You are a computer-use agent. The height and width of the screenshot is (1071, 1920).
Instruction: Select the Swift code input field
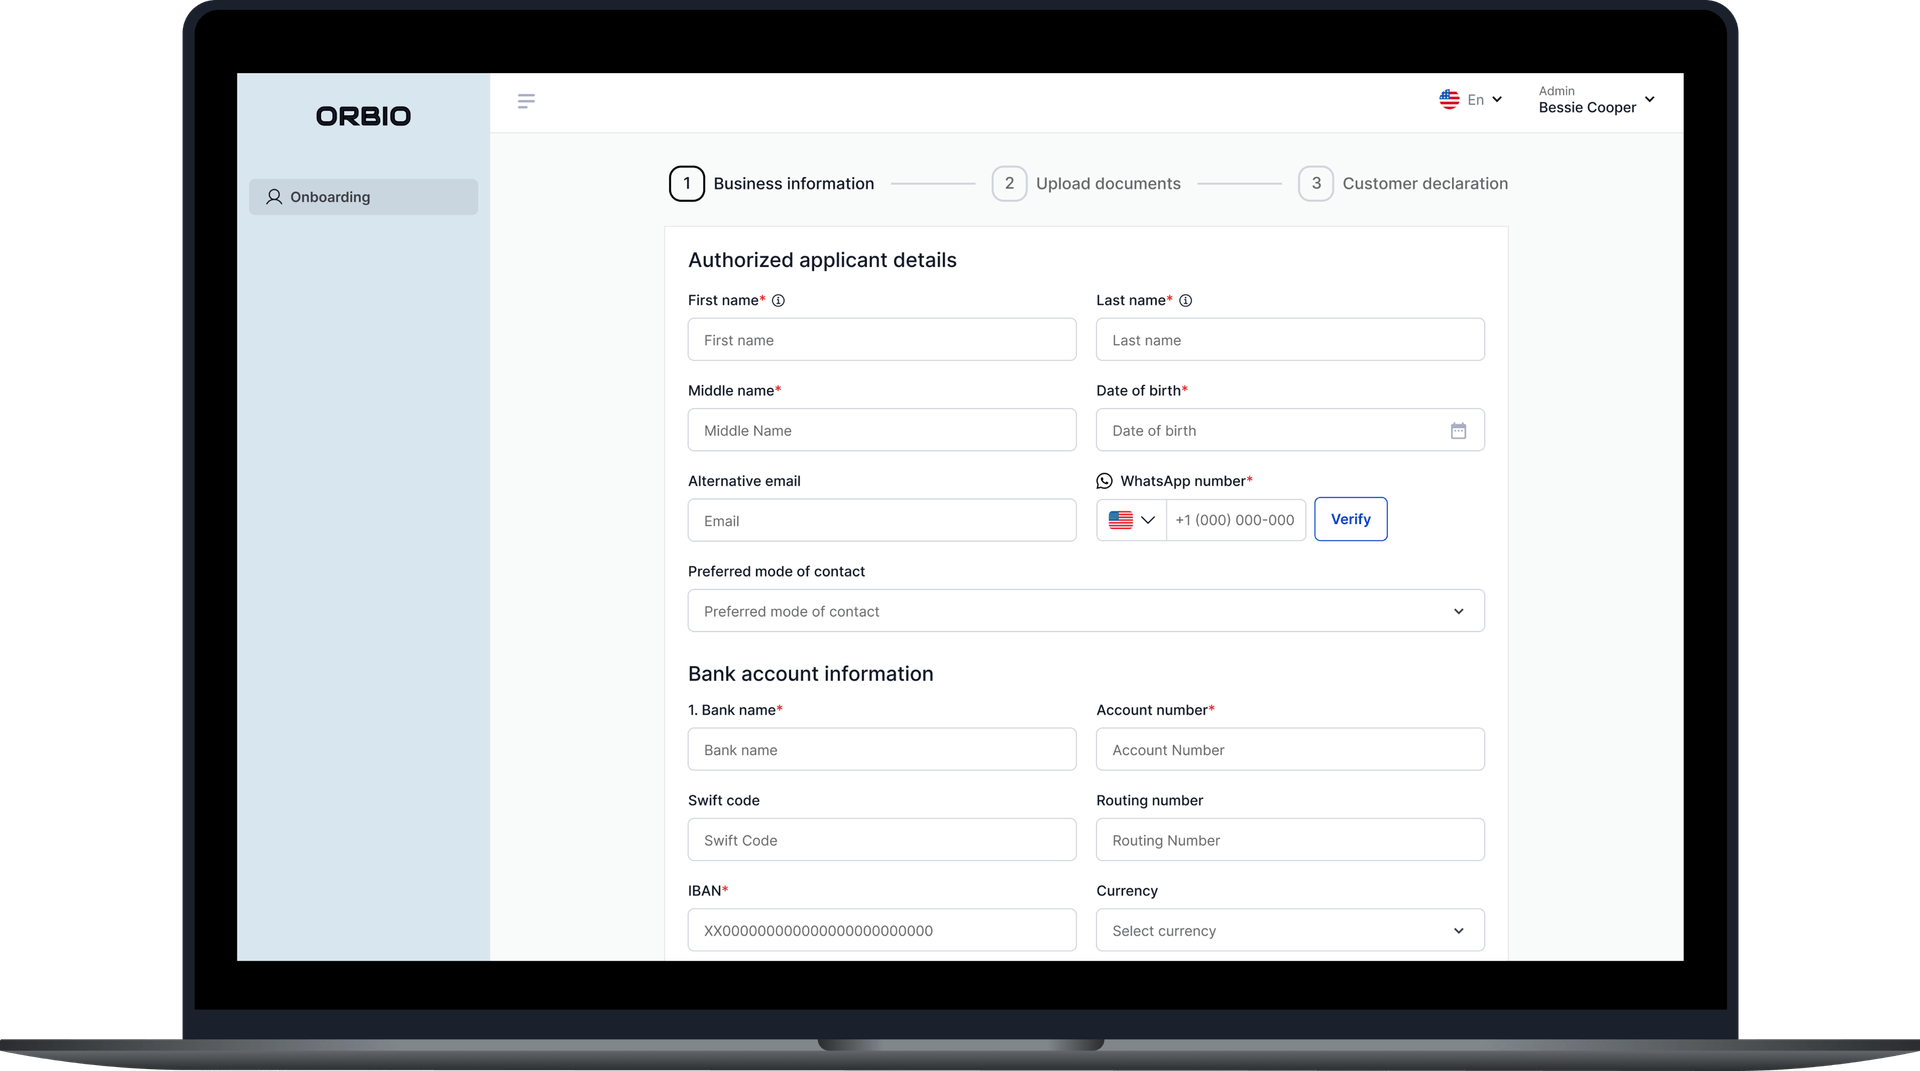881,841
